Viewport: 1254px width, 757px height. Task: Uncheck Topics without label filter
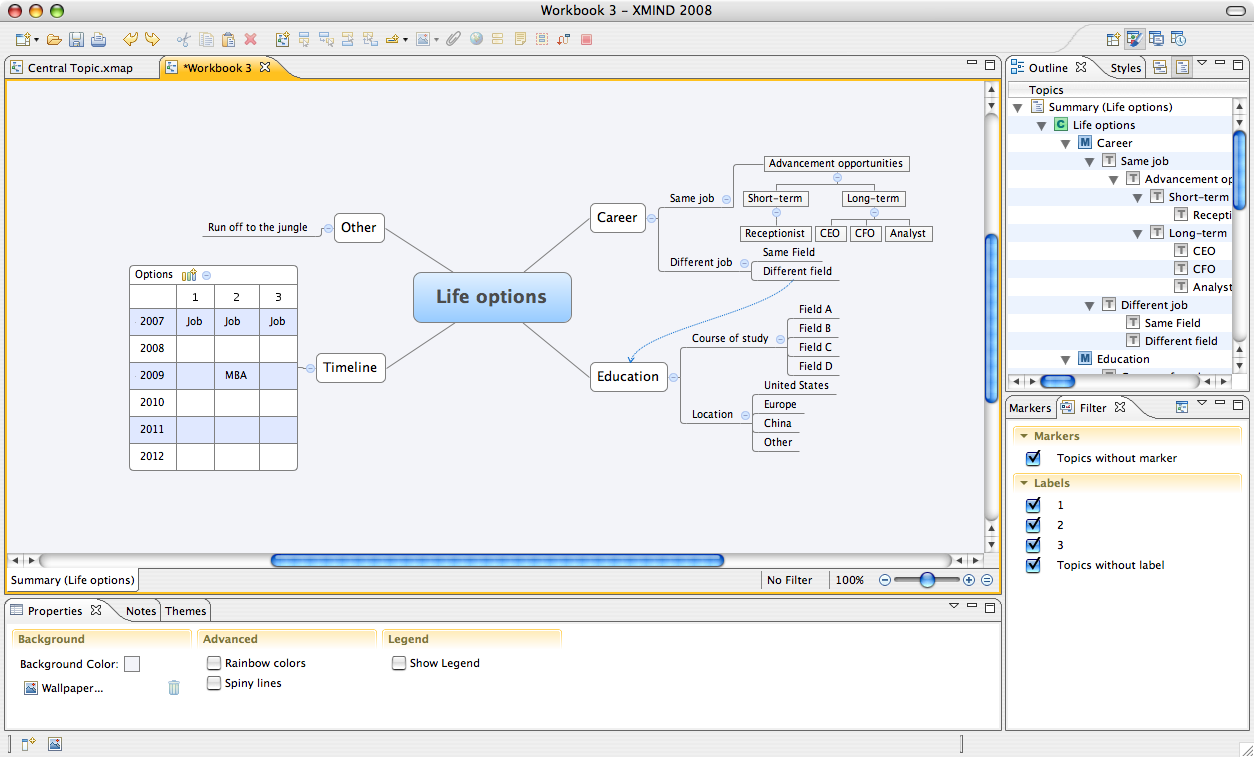click(1034, 565)
